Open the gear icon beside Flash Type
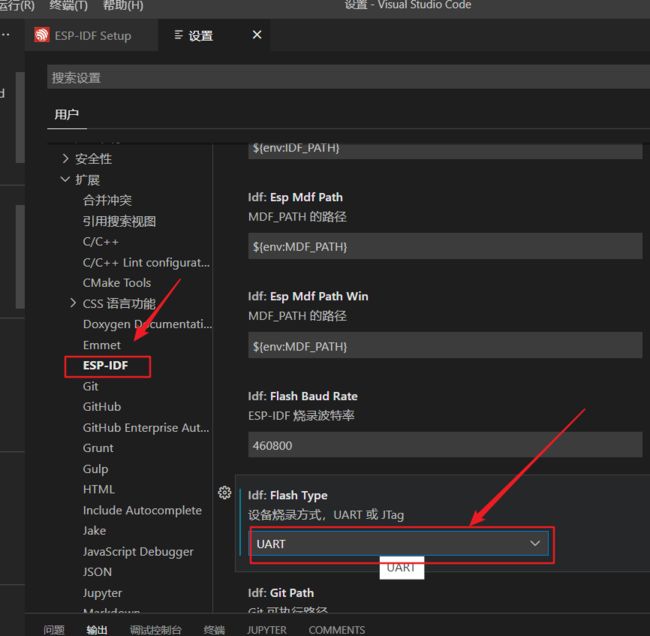Image resolution: width=650 pixels, height=636 pixels. [x=225, y=493]
